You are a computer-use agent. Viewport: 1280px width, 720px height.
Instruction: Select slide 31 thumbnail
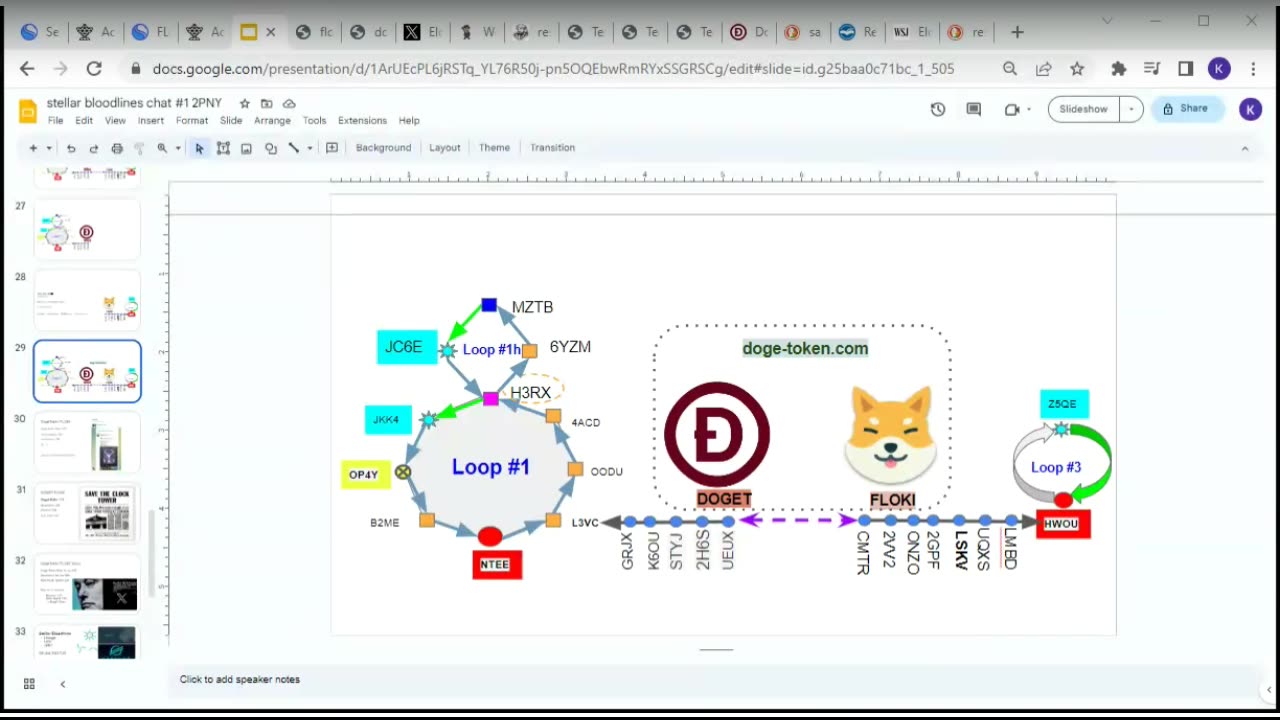tap(87, 513)
